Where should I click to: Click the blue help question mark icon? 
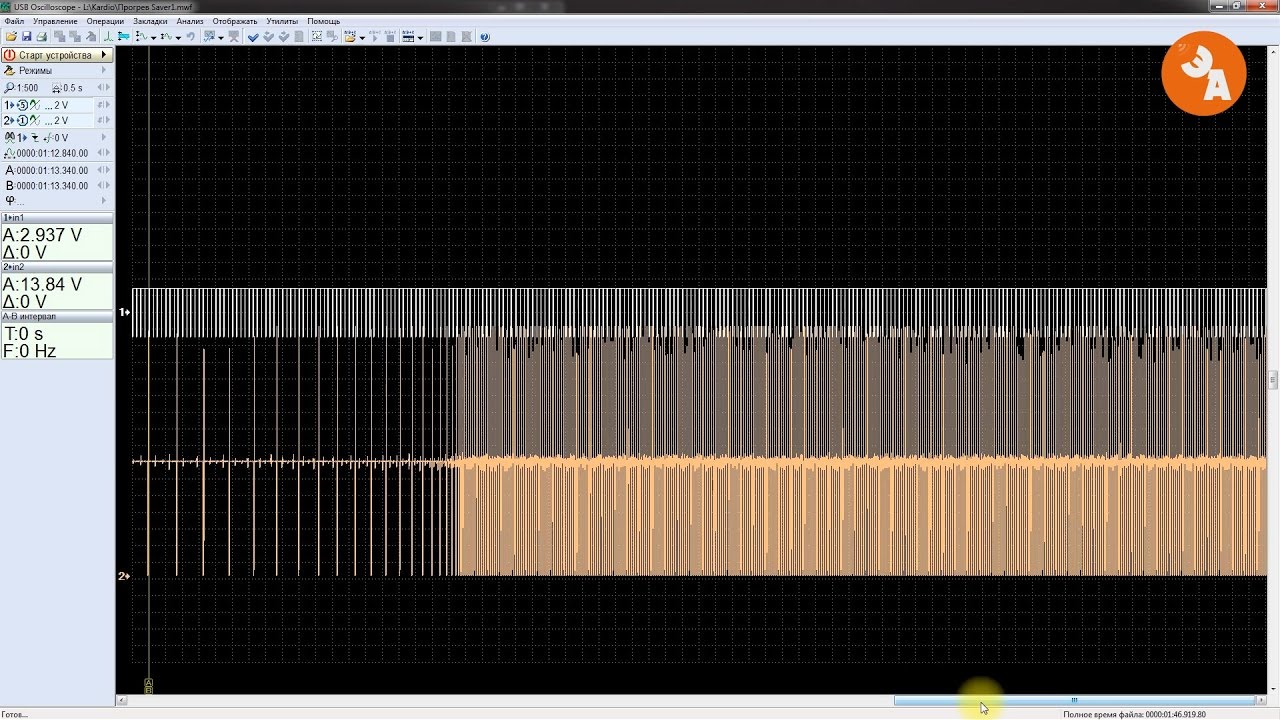click(x=485, y=37)
